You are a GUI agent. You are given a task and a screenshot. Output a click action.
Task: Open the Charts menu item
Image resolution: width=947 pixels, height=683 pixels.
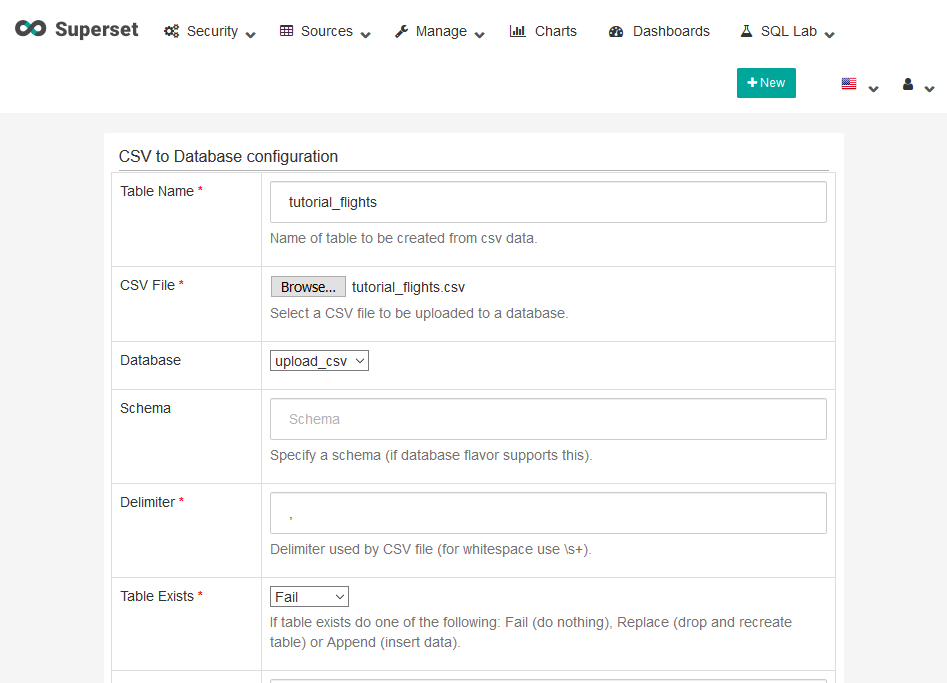click(555, 31)
